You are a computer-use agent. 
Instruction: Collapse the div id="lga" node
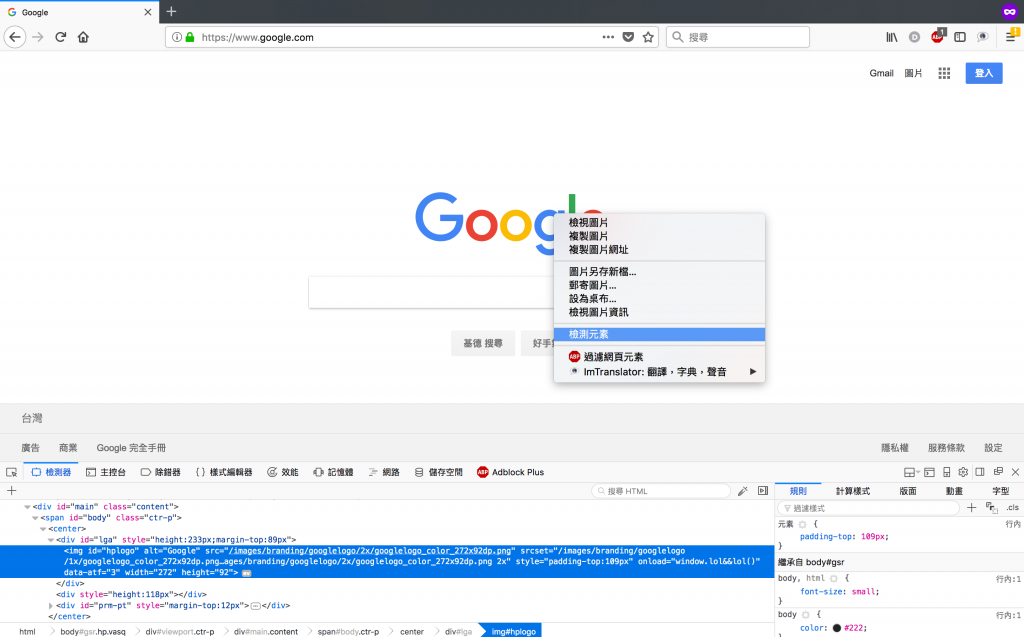(51, 540)
